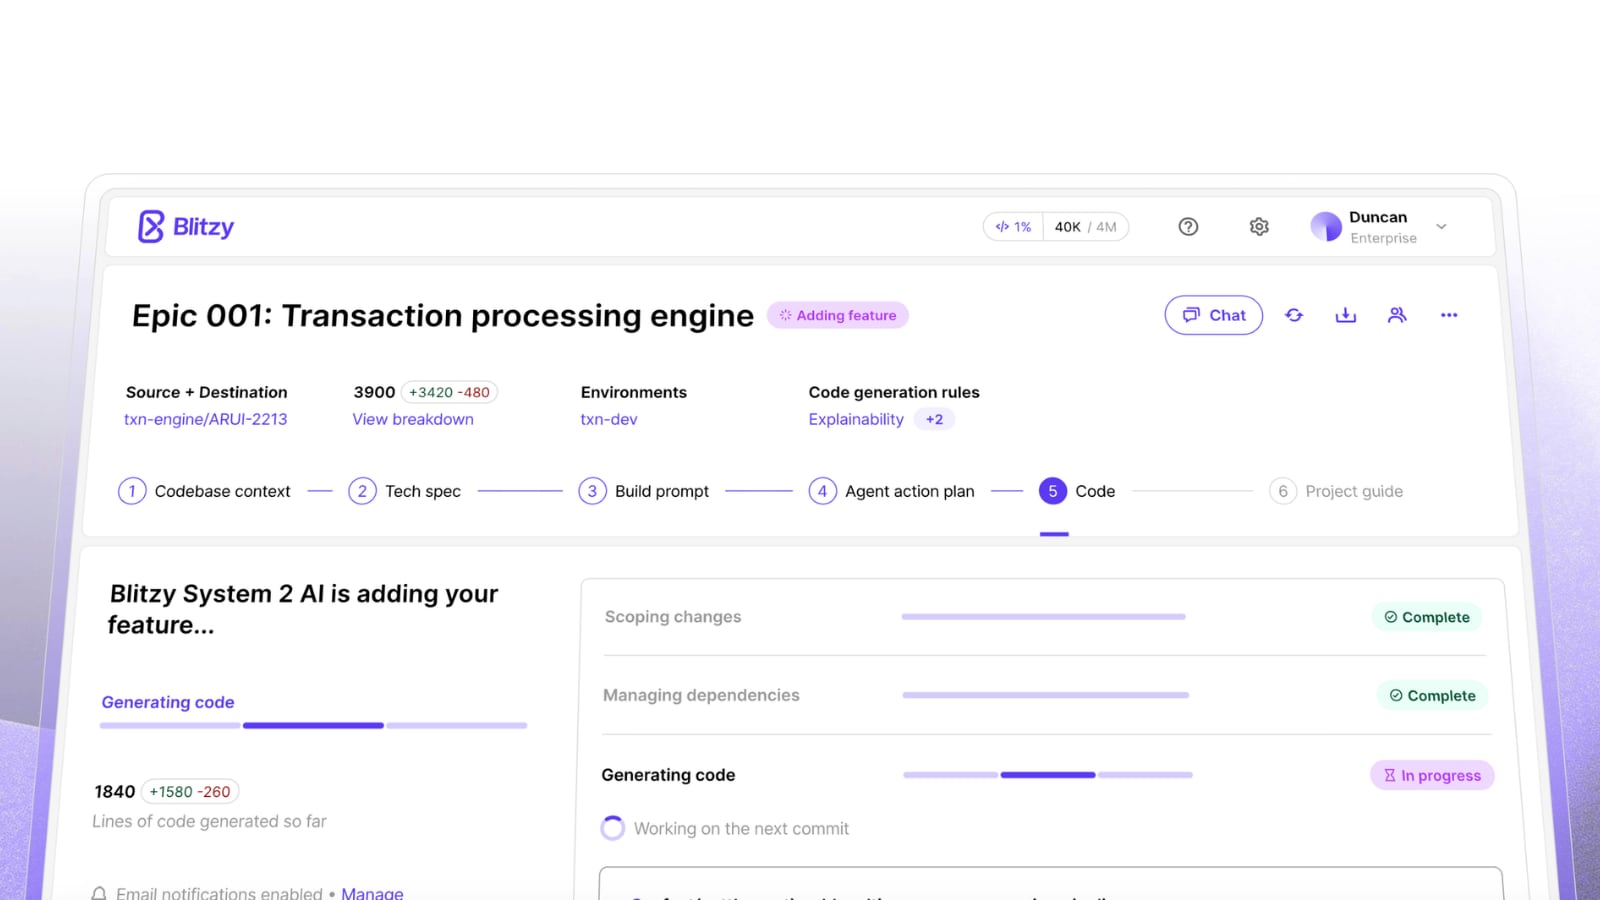Go to step 6 Project guide
This screenshot has width=1600, height=900.
pyautogui.click(x=1336, y=491)
